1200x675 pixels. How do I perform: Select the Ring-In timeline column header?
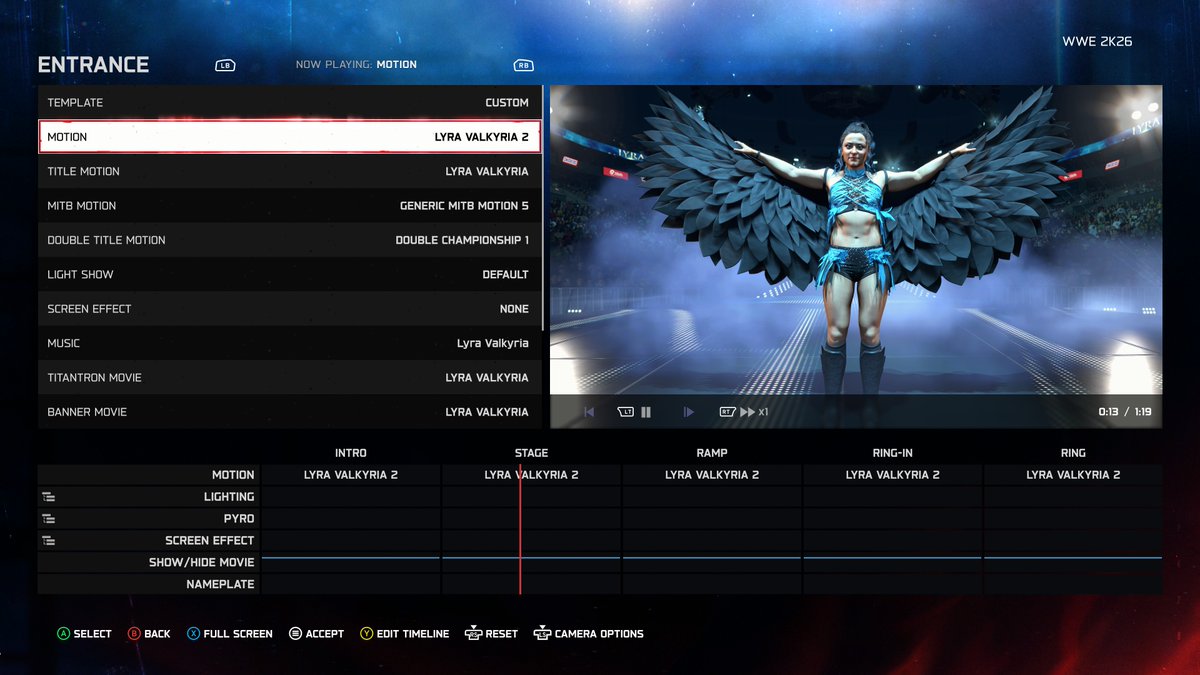[x=892, y=453]
